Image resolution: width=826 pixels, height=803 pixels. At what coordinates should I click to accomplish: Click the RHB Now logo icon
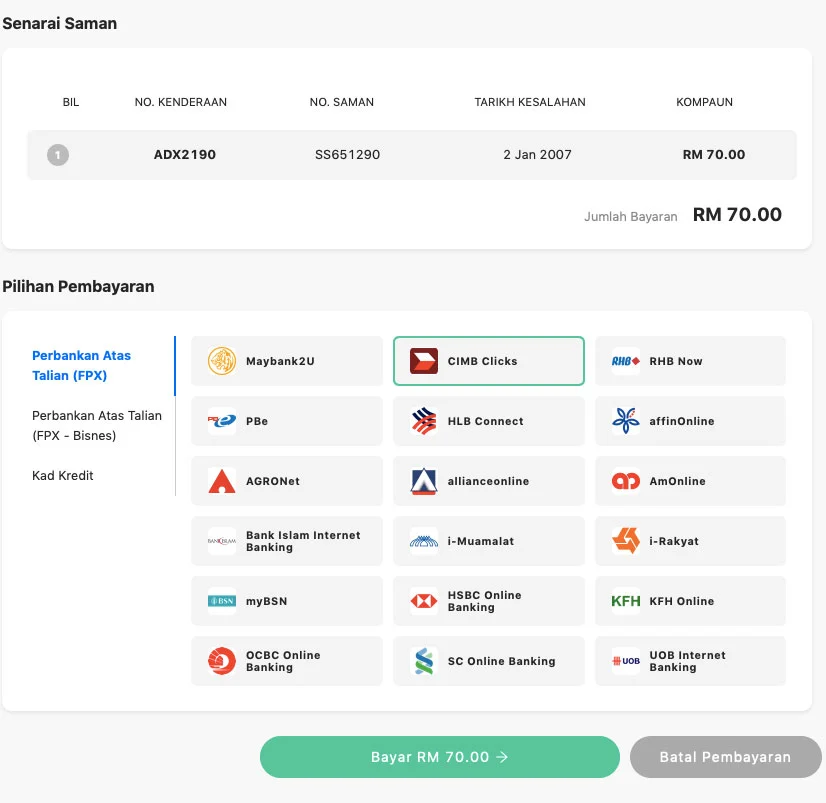pos(626,361)
